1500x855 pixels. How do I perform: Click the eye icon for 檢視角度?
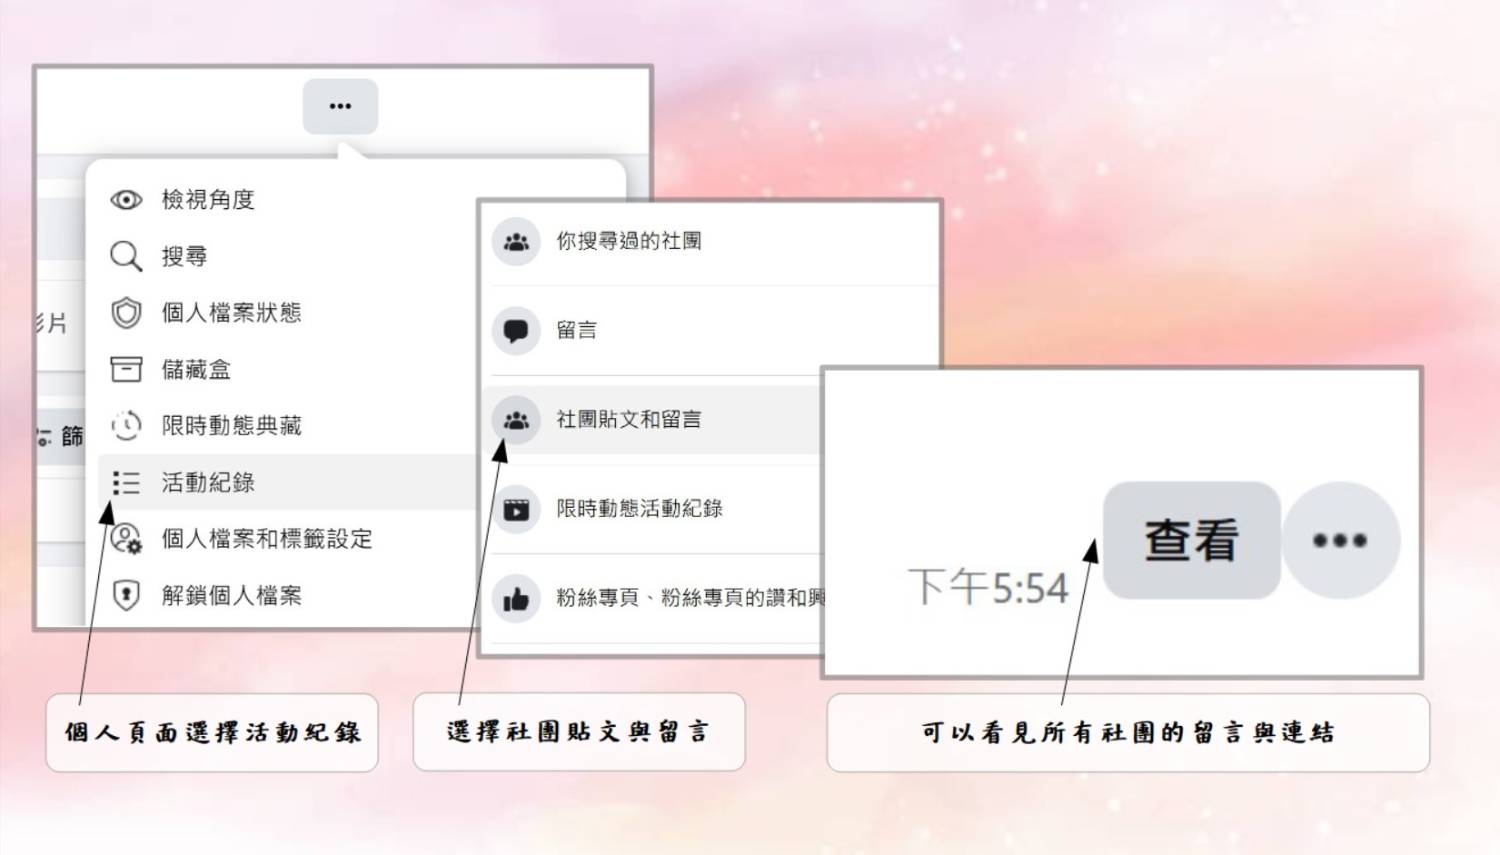(126, 200)
